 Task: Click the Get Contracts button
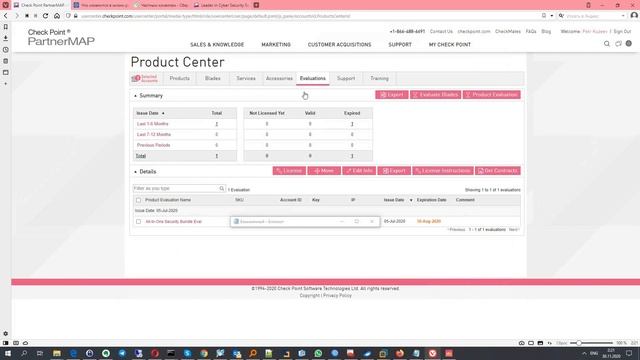pyautogui.click(x=498, y=171)
